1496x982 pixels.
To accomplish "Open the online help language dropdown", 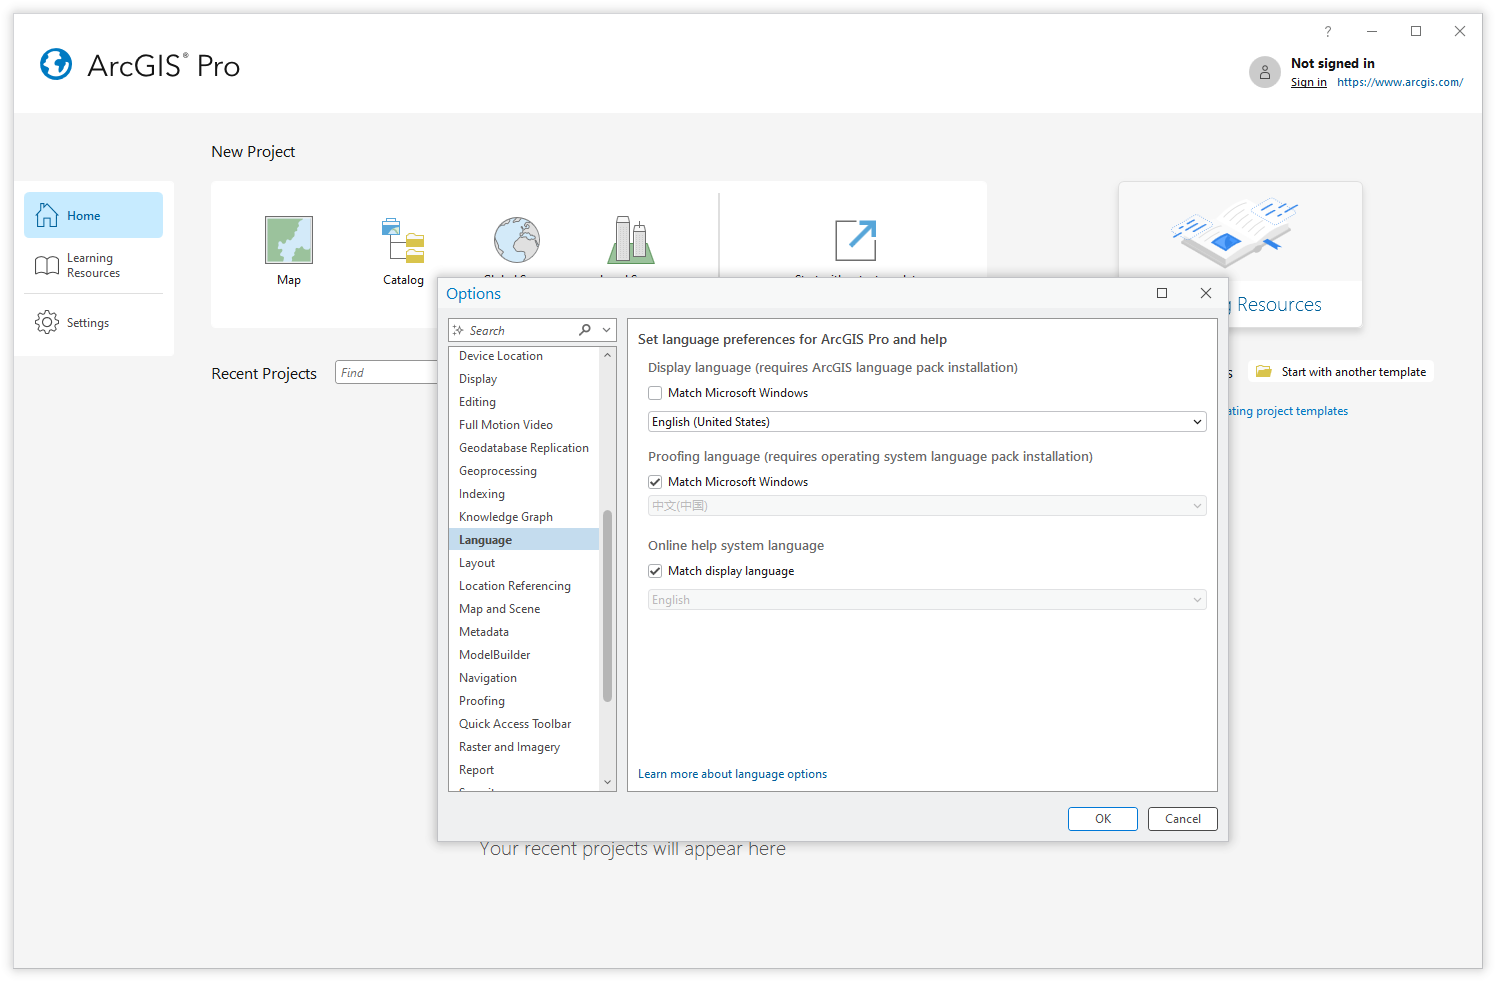I will [x=927, y=600].
